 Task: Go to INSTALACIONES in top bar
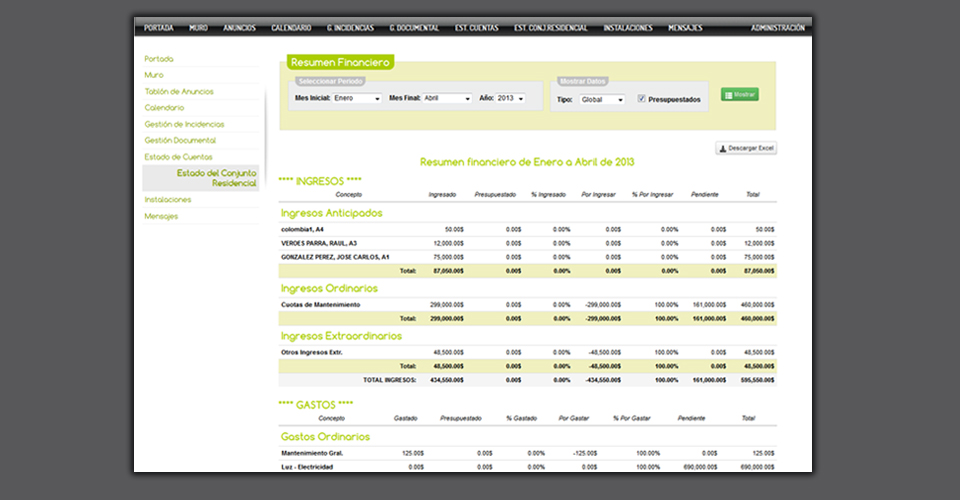coord(628,28)
